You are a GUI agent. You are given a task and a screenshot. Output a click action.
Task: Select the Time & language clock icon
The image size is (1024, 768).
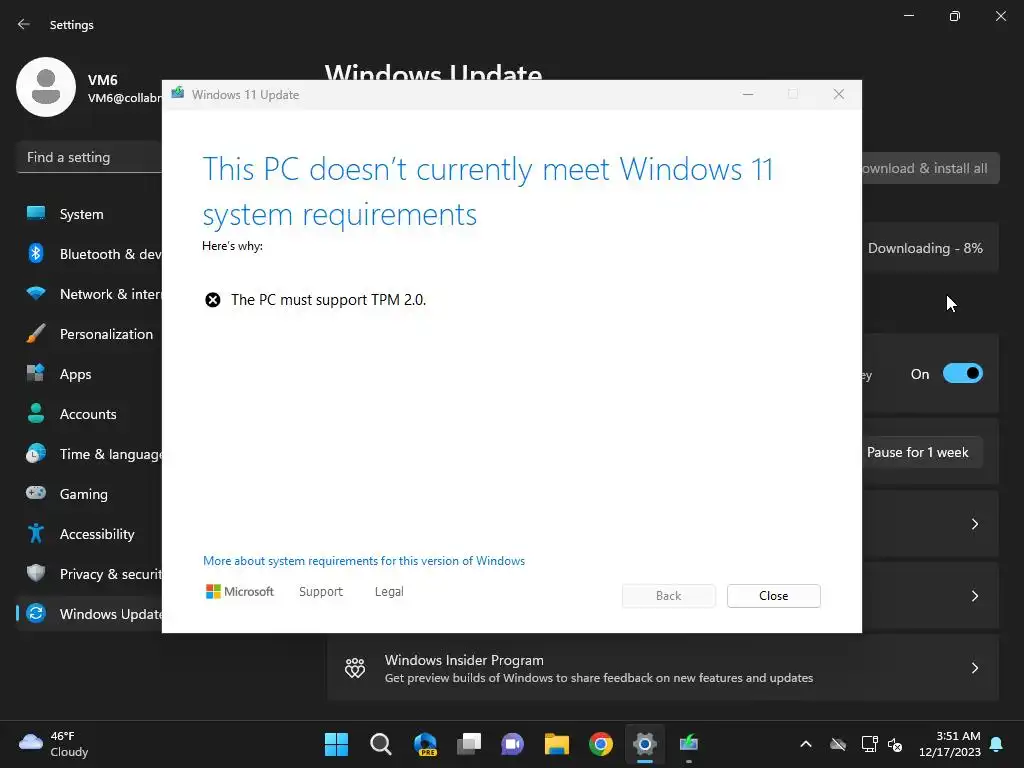point(36,453)
